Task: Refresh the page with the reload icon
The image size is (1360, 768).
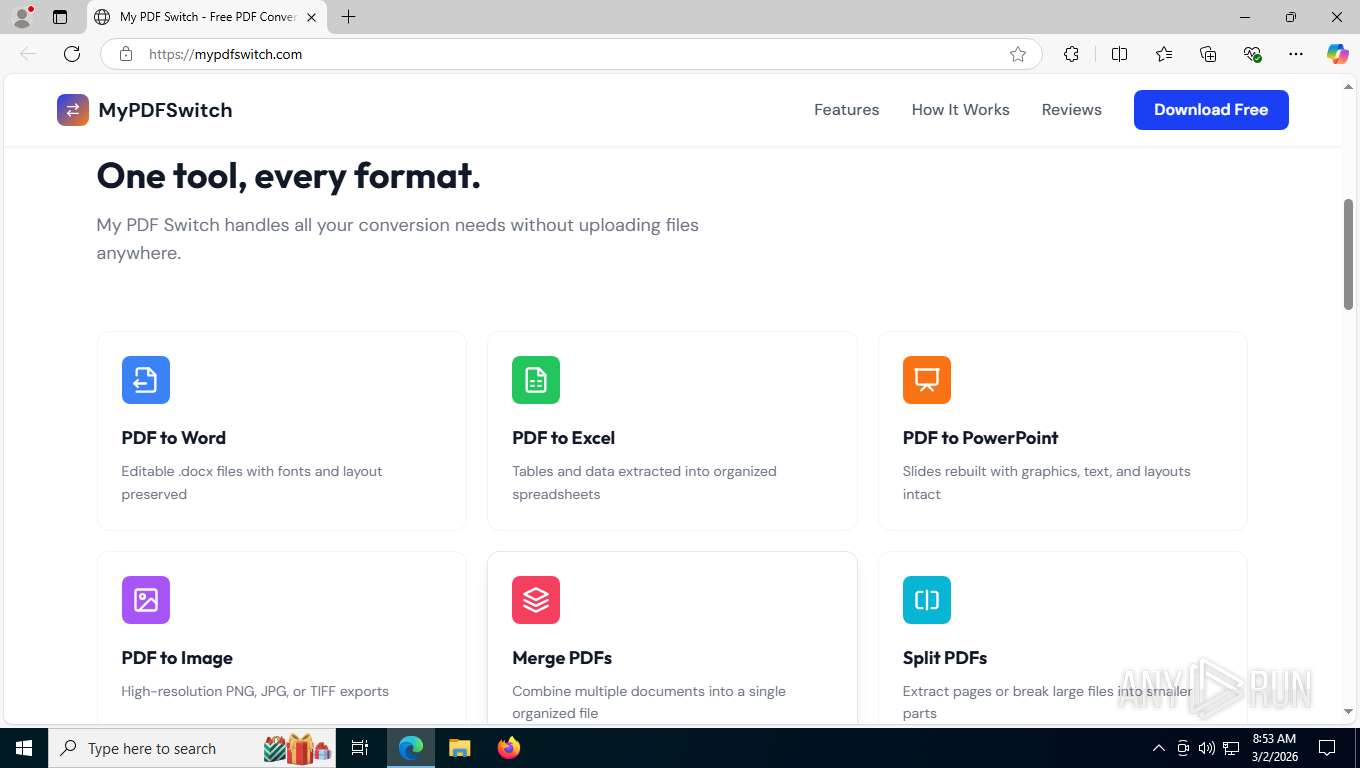Action: click(x=72, y=54)
